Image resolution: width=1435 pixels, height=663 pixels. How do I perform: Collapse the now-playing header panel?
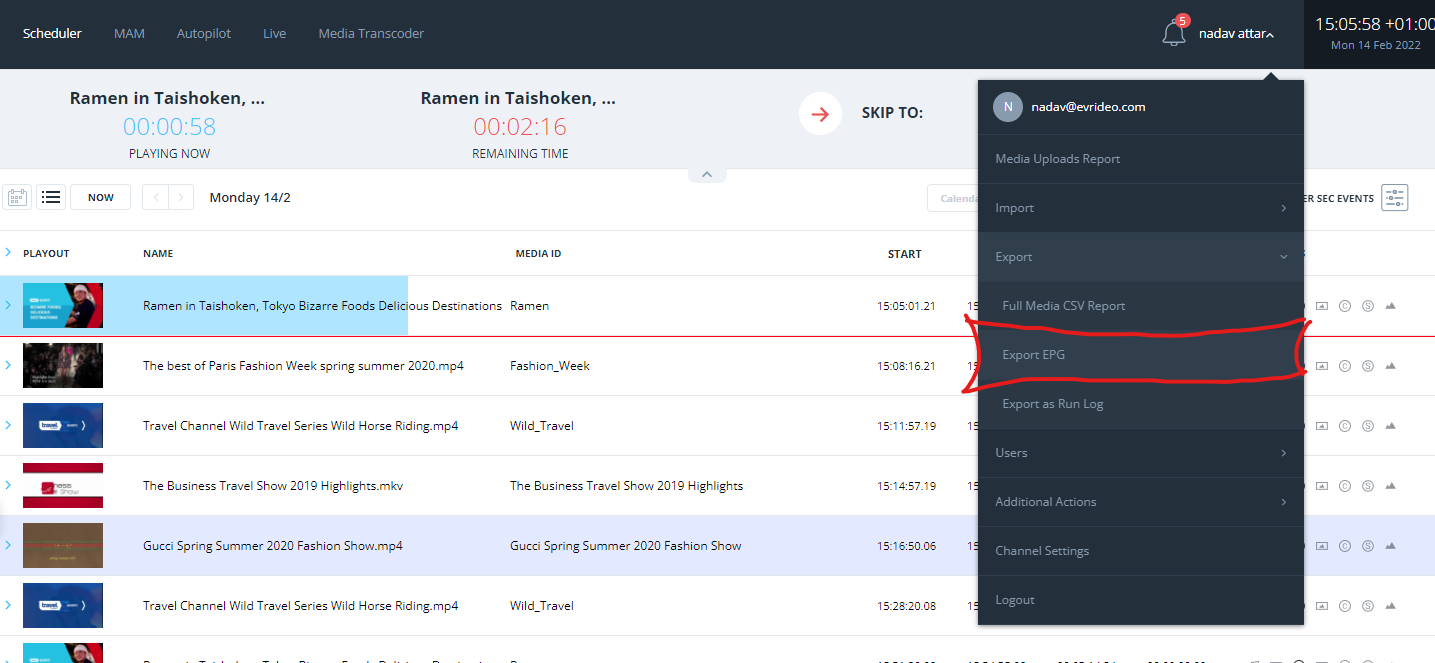pos(706,175)
